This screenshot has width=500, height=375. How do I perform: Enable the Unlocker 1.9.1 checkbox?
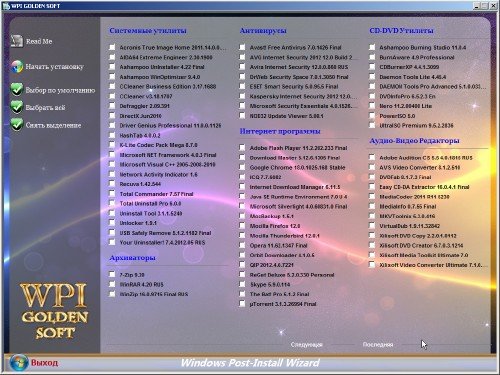112,223
